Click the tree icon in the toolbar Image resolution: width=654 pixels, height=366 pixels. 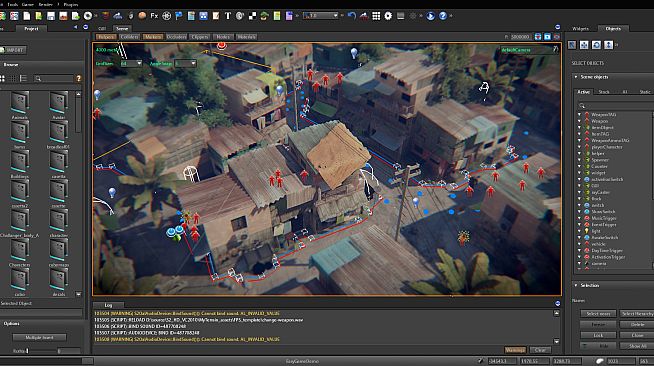(264, 16)
